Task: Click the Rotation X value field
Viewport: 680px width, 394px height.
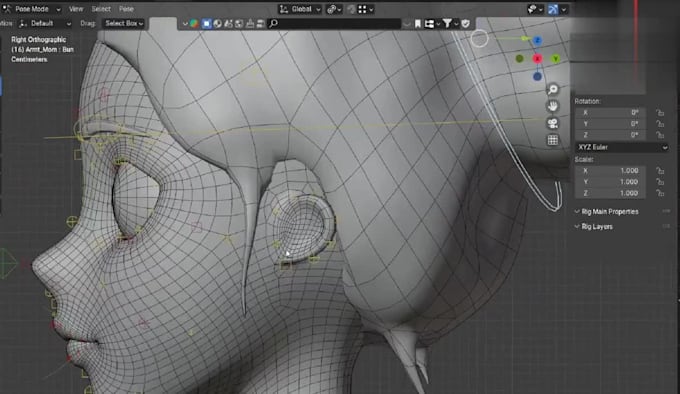Action: pyautogui.click(x=611, y=113)
